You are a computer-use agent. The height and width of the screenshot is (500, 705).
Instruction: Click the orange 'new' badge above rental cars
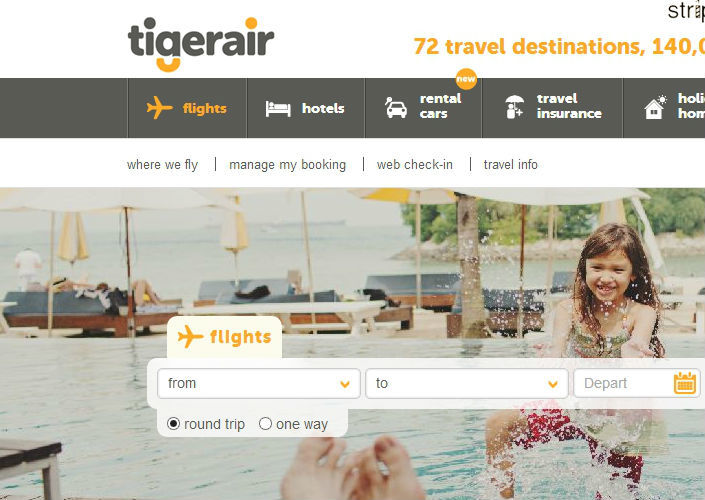pos(466,79)
